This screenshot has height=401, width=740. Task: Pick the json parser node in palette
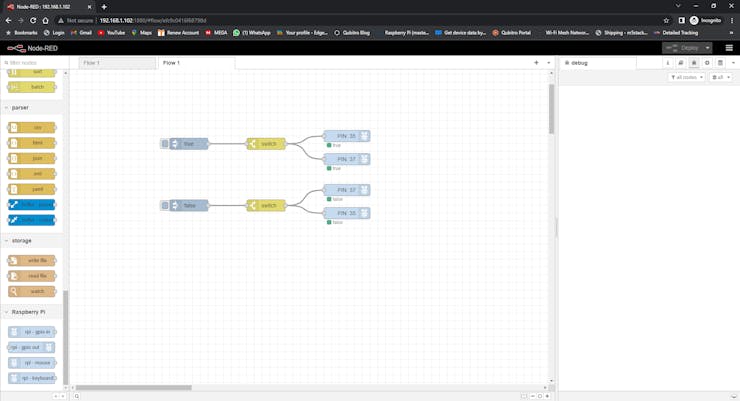tap(34, 158)
